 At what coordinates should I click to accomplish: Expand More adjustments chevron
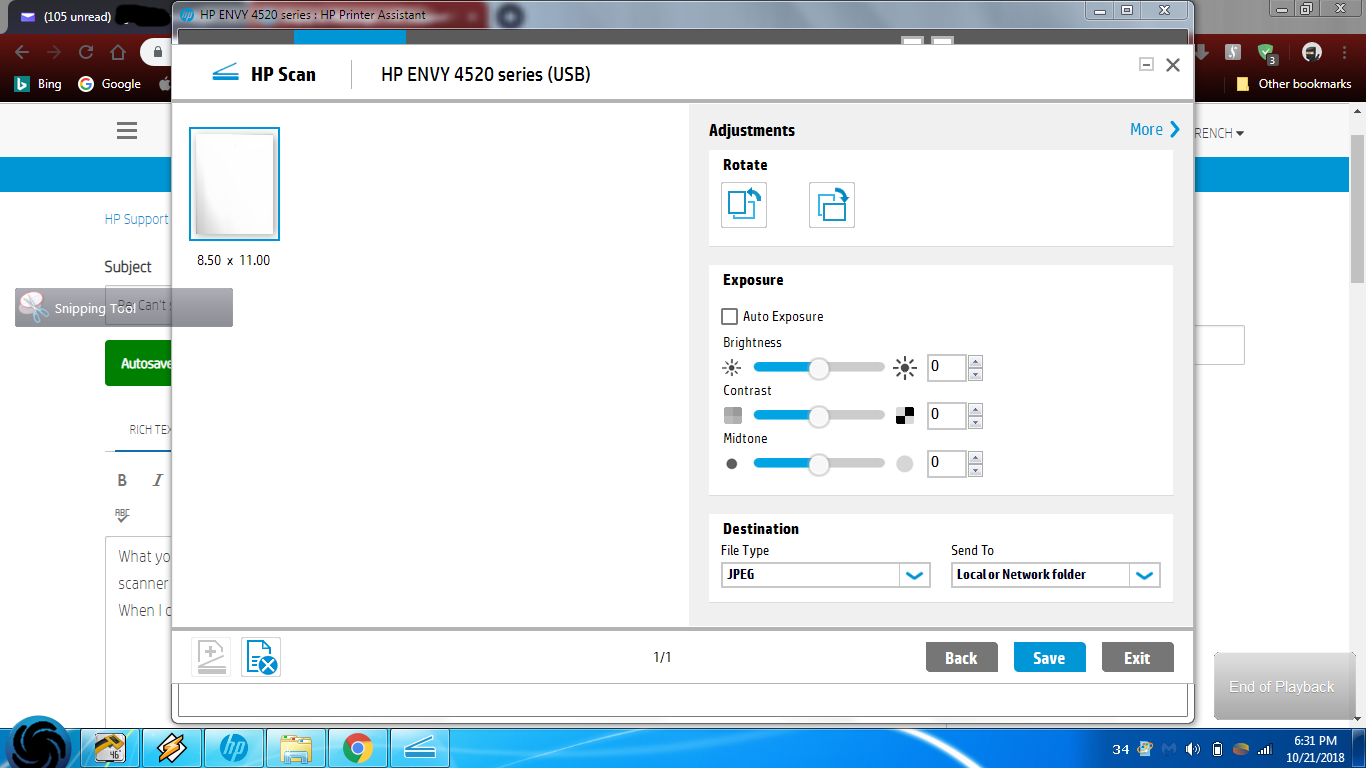pos(1175,129)
